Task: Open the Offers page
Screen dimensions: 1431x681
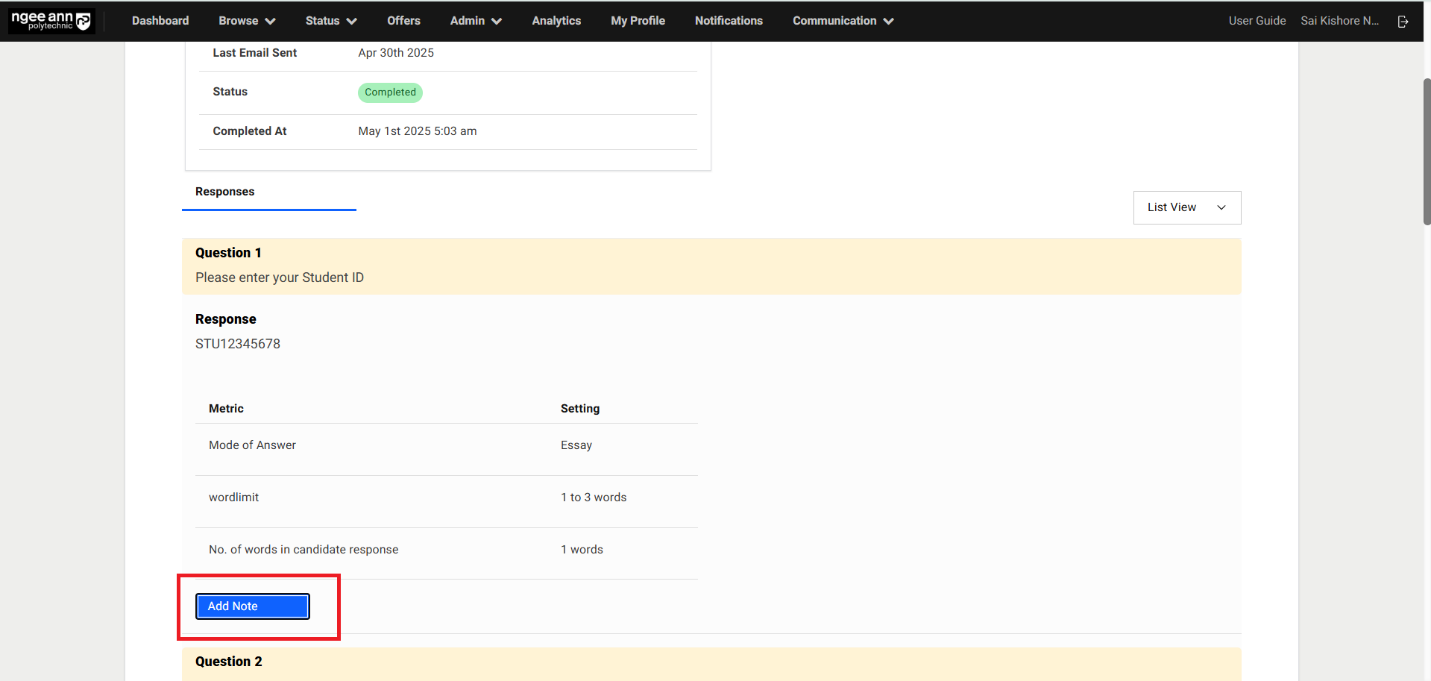Action: coord(404,21)
